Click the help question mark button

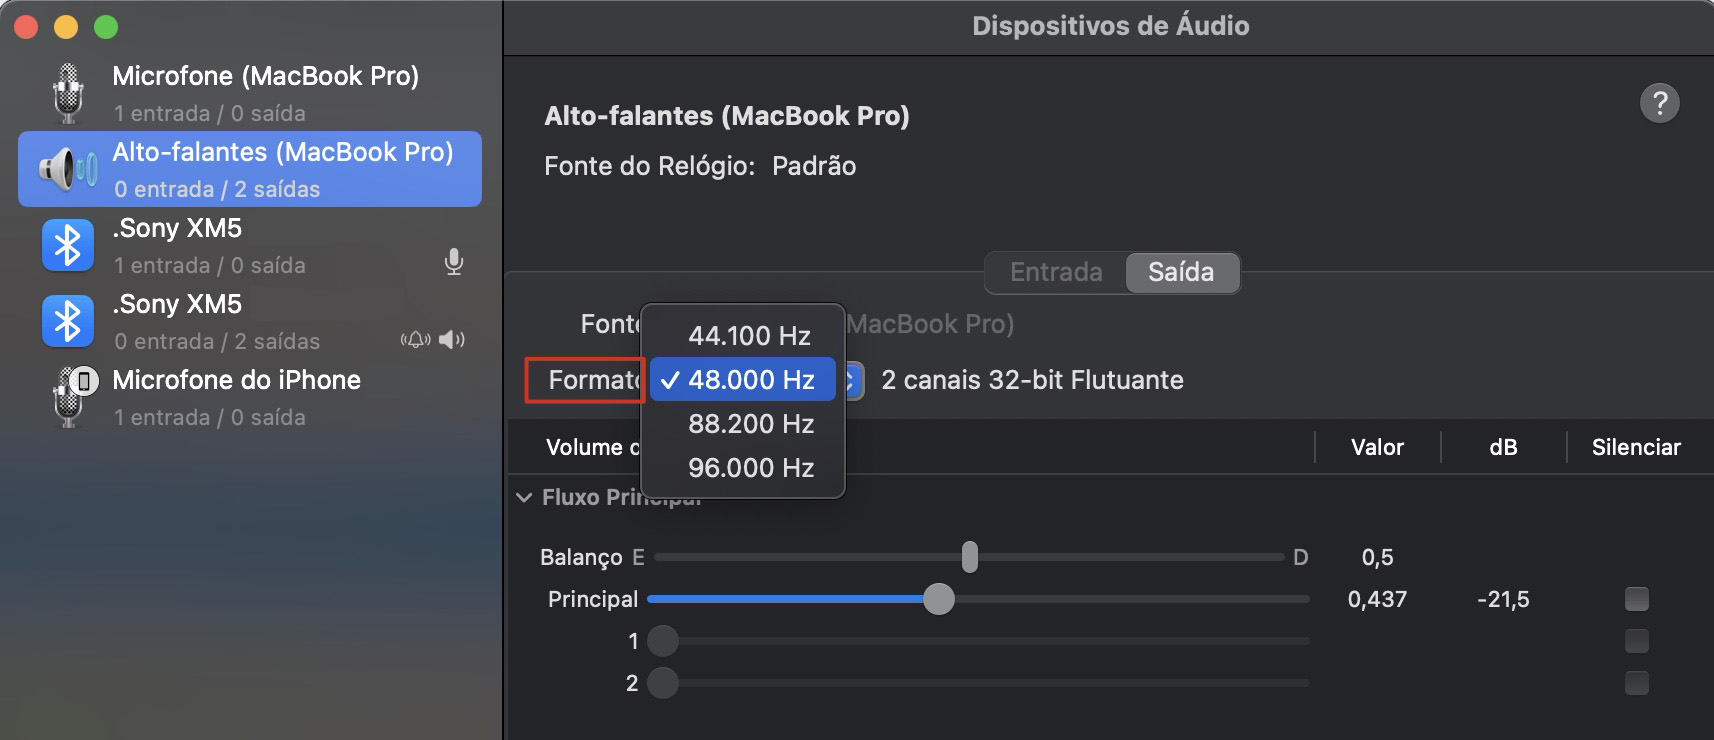[x=1661, y=103]
